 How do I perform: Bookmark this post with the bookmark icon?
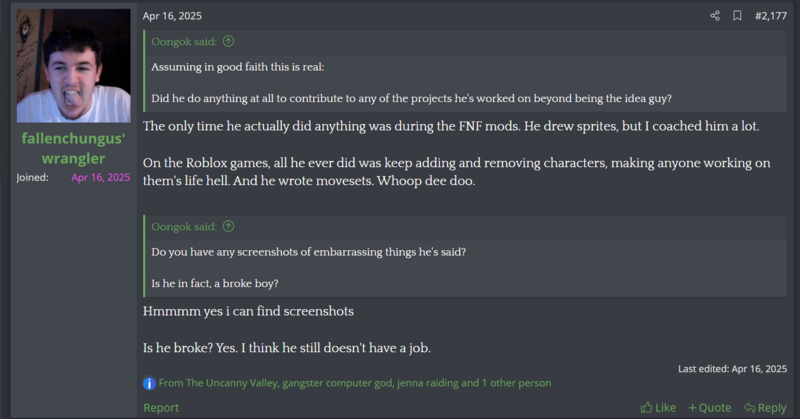[737, 16]
